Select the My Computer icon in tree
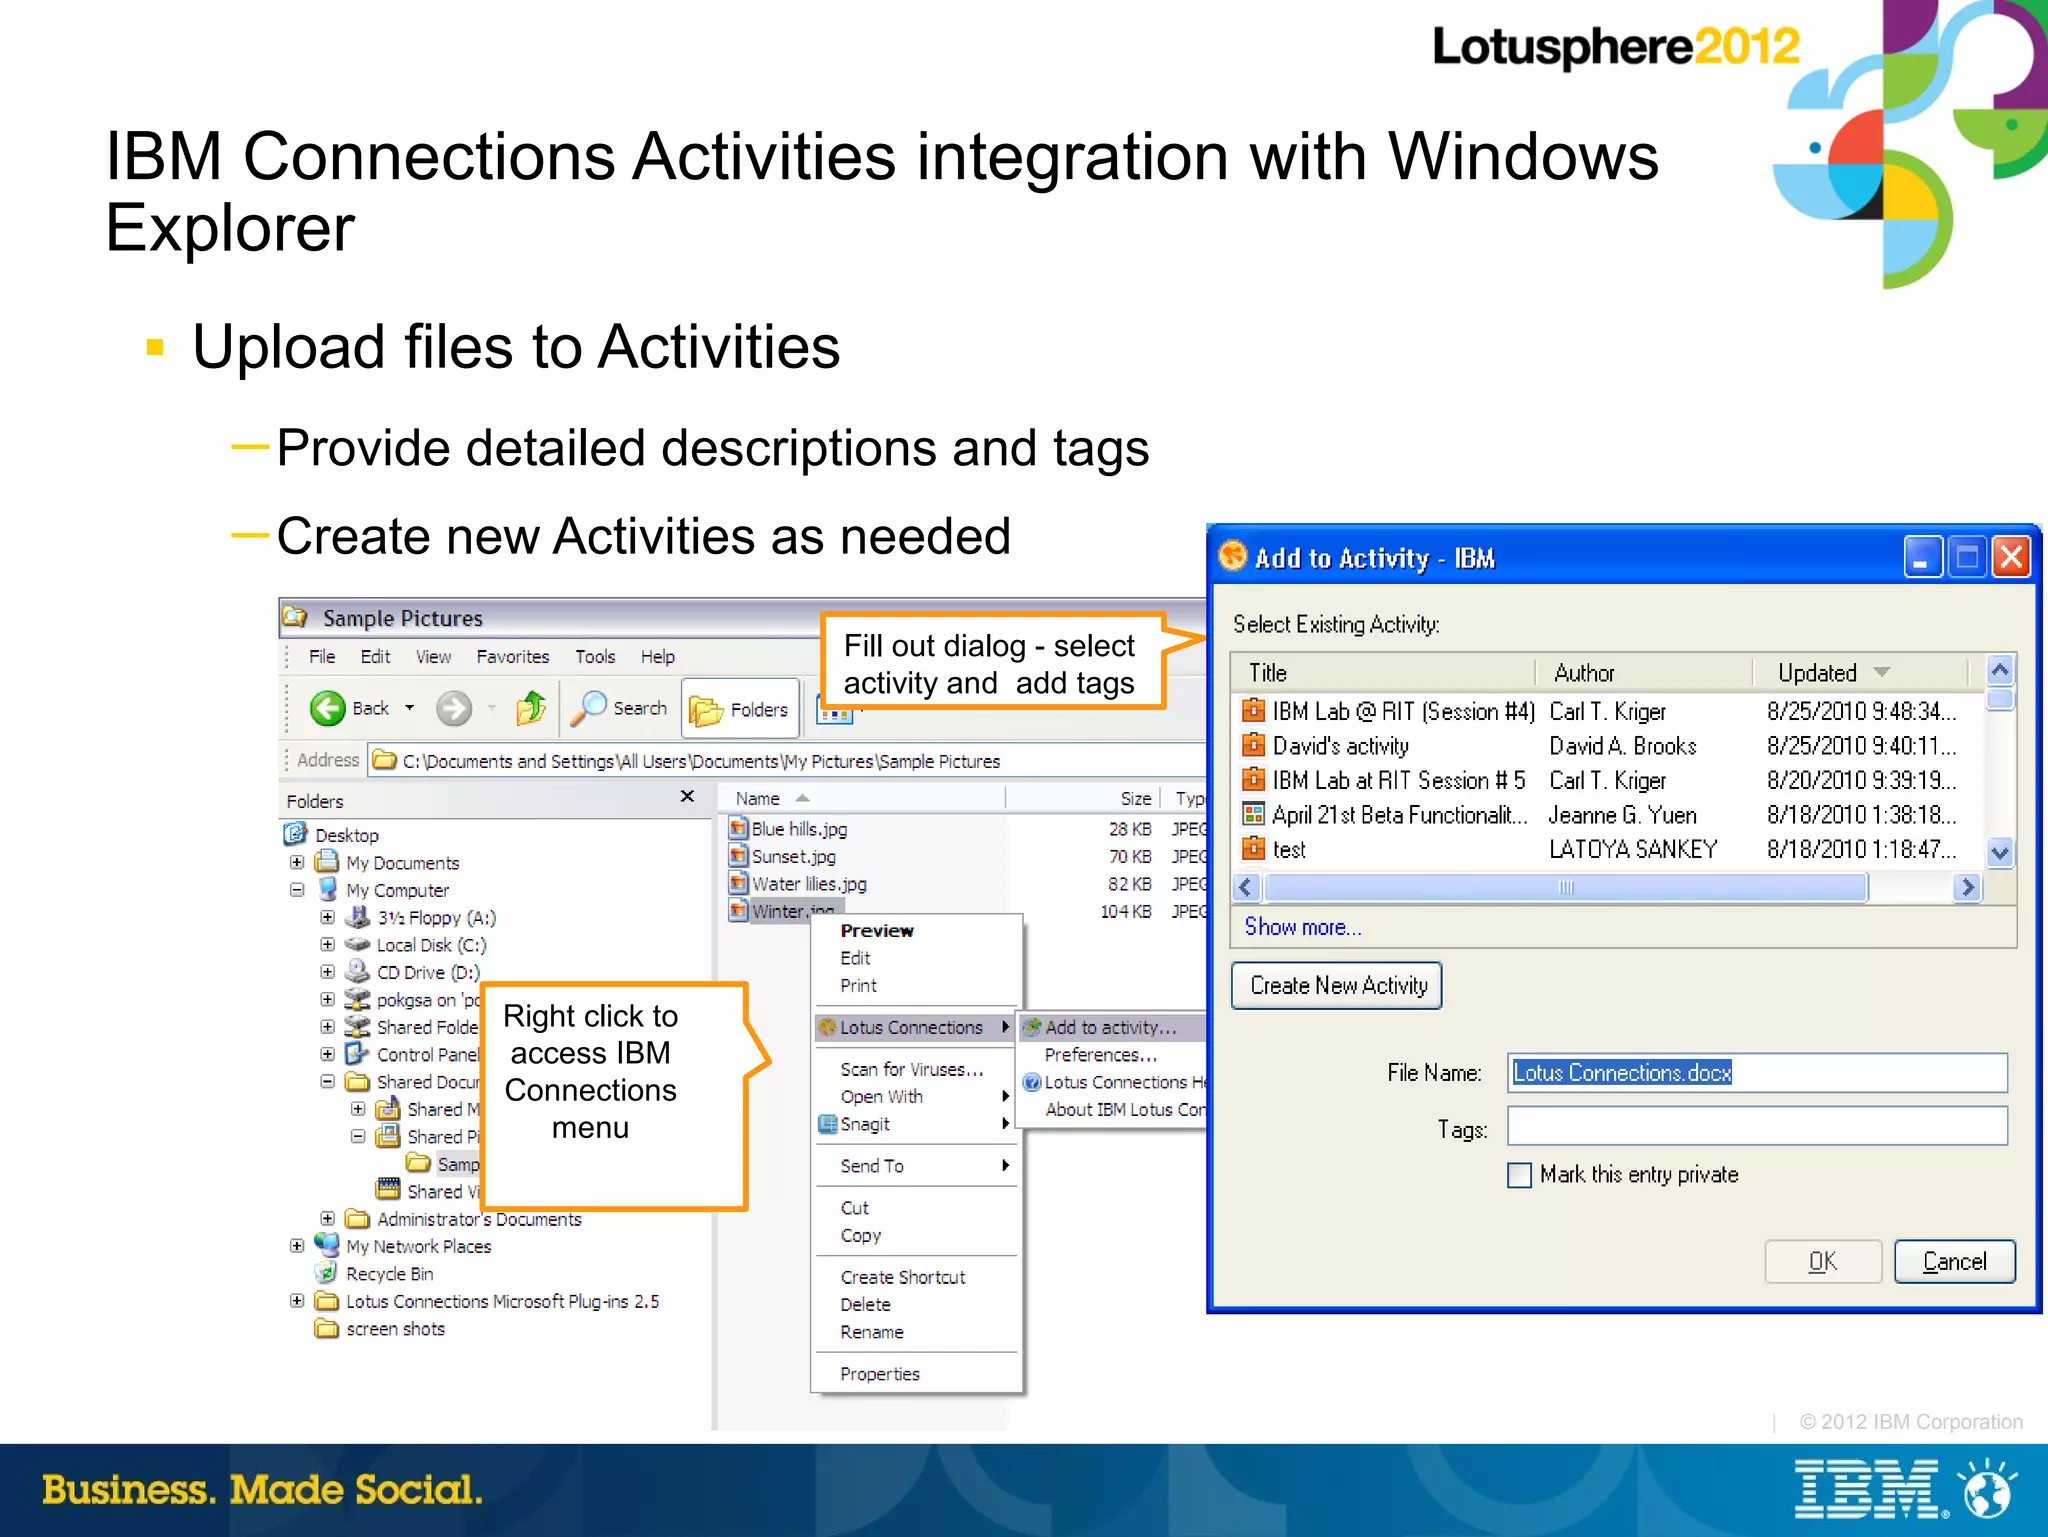This screenshot has height=1537, width=2048. click(327, 889)
